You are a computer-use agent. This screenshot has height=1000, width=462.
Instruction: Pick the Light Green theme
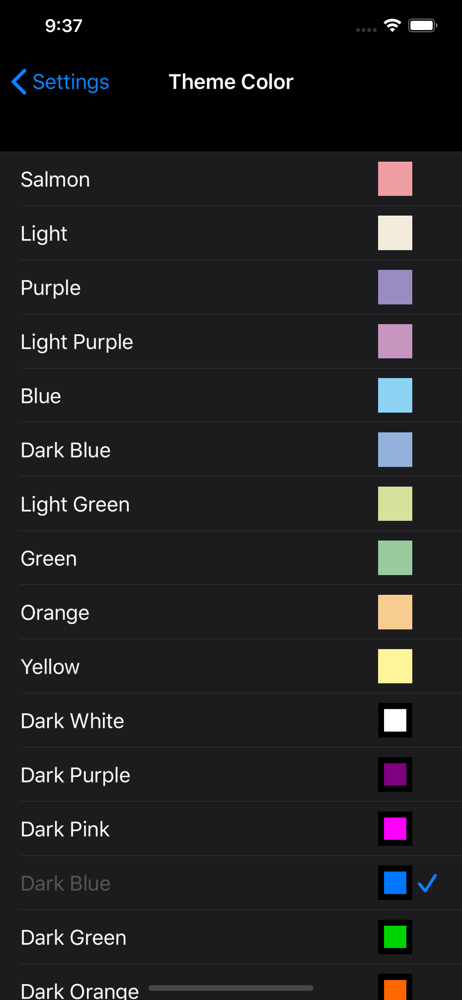[x=231, y=504]
